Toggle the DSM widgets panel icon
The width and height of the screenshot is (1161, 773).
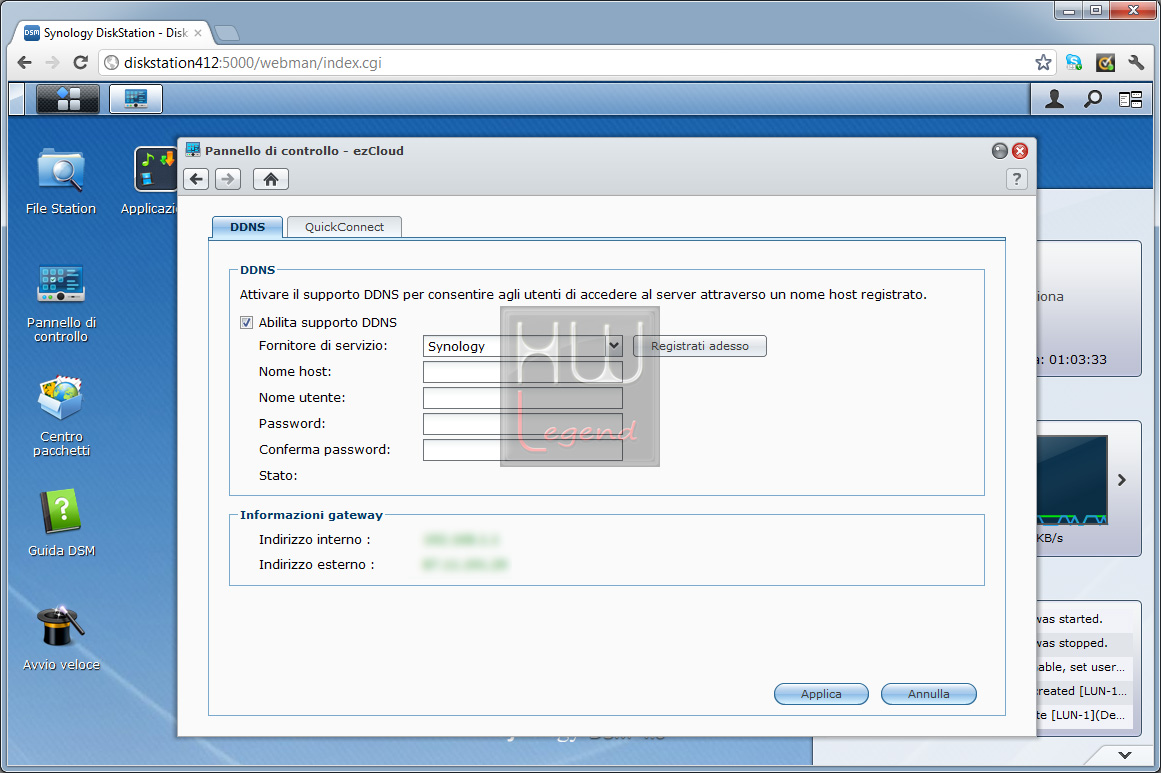pos(1130,99)
